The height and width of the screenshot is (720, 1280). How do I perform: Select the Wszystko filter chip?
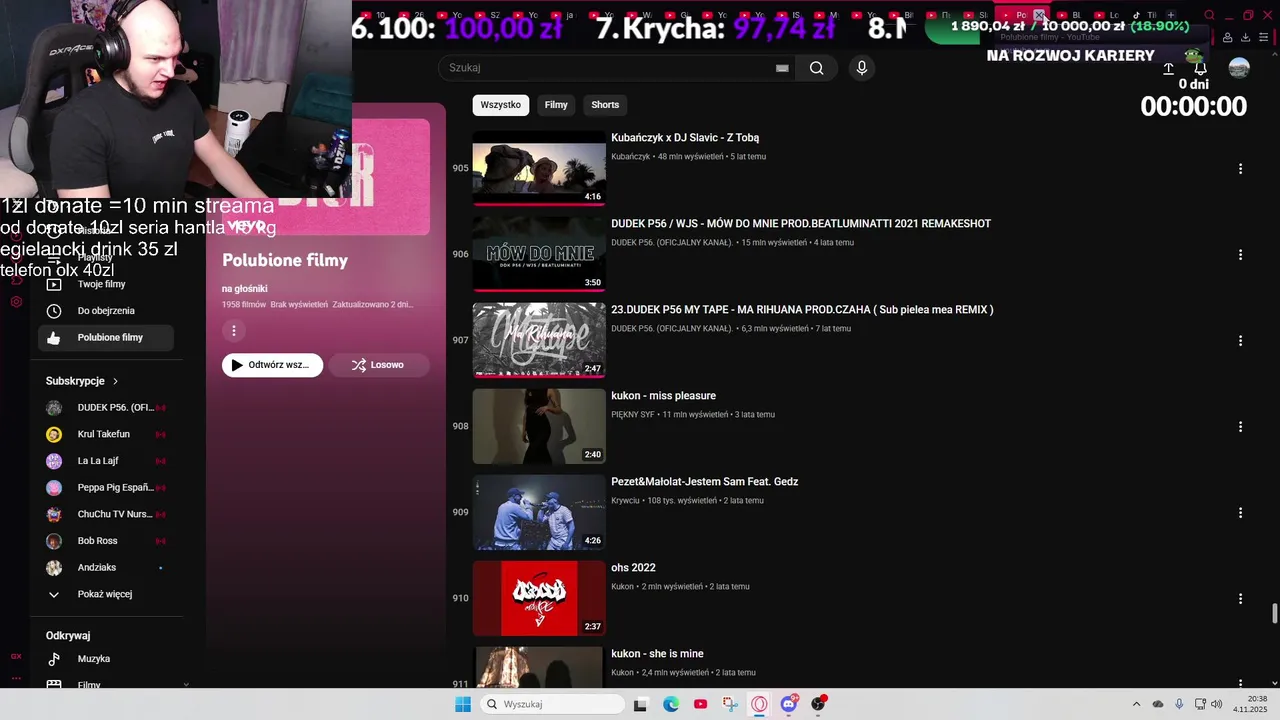point(500,105)
